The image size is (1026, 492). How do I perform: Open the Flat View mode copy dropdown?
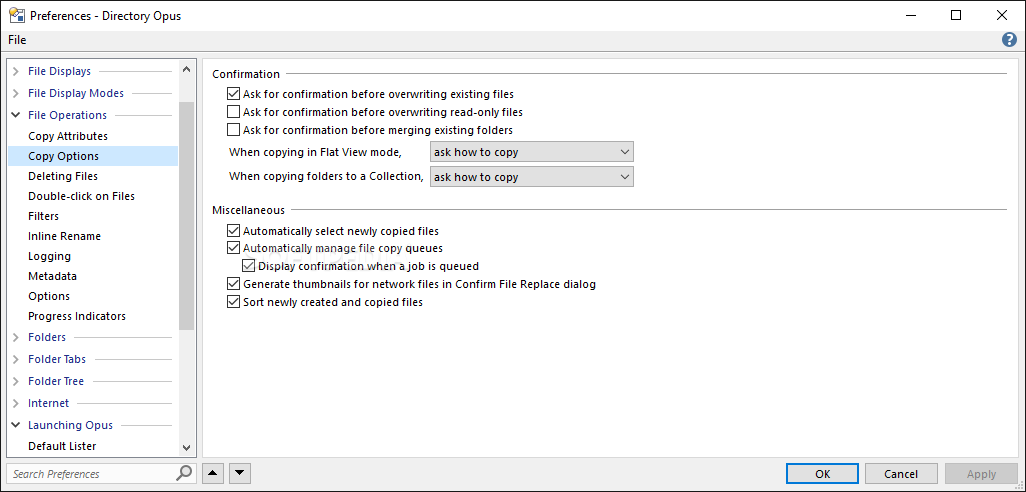coord(531,152)
